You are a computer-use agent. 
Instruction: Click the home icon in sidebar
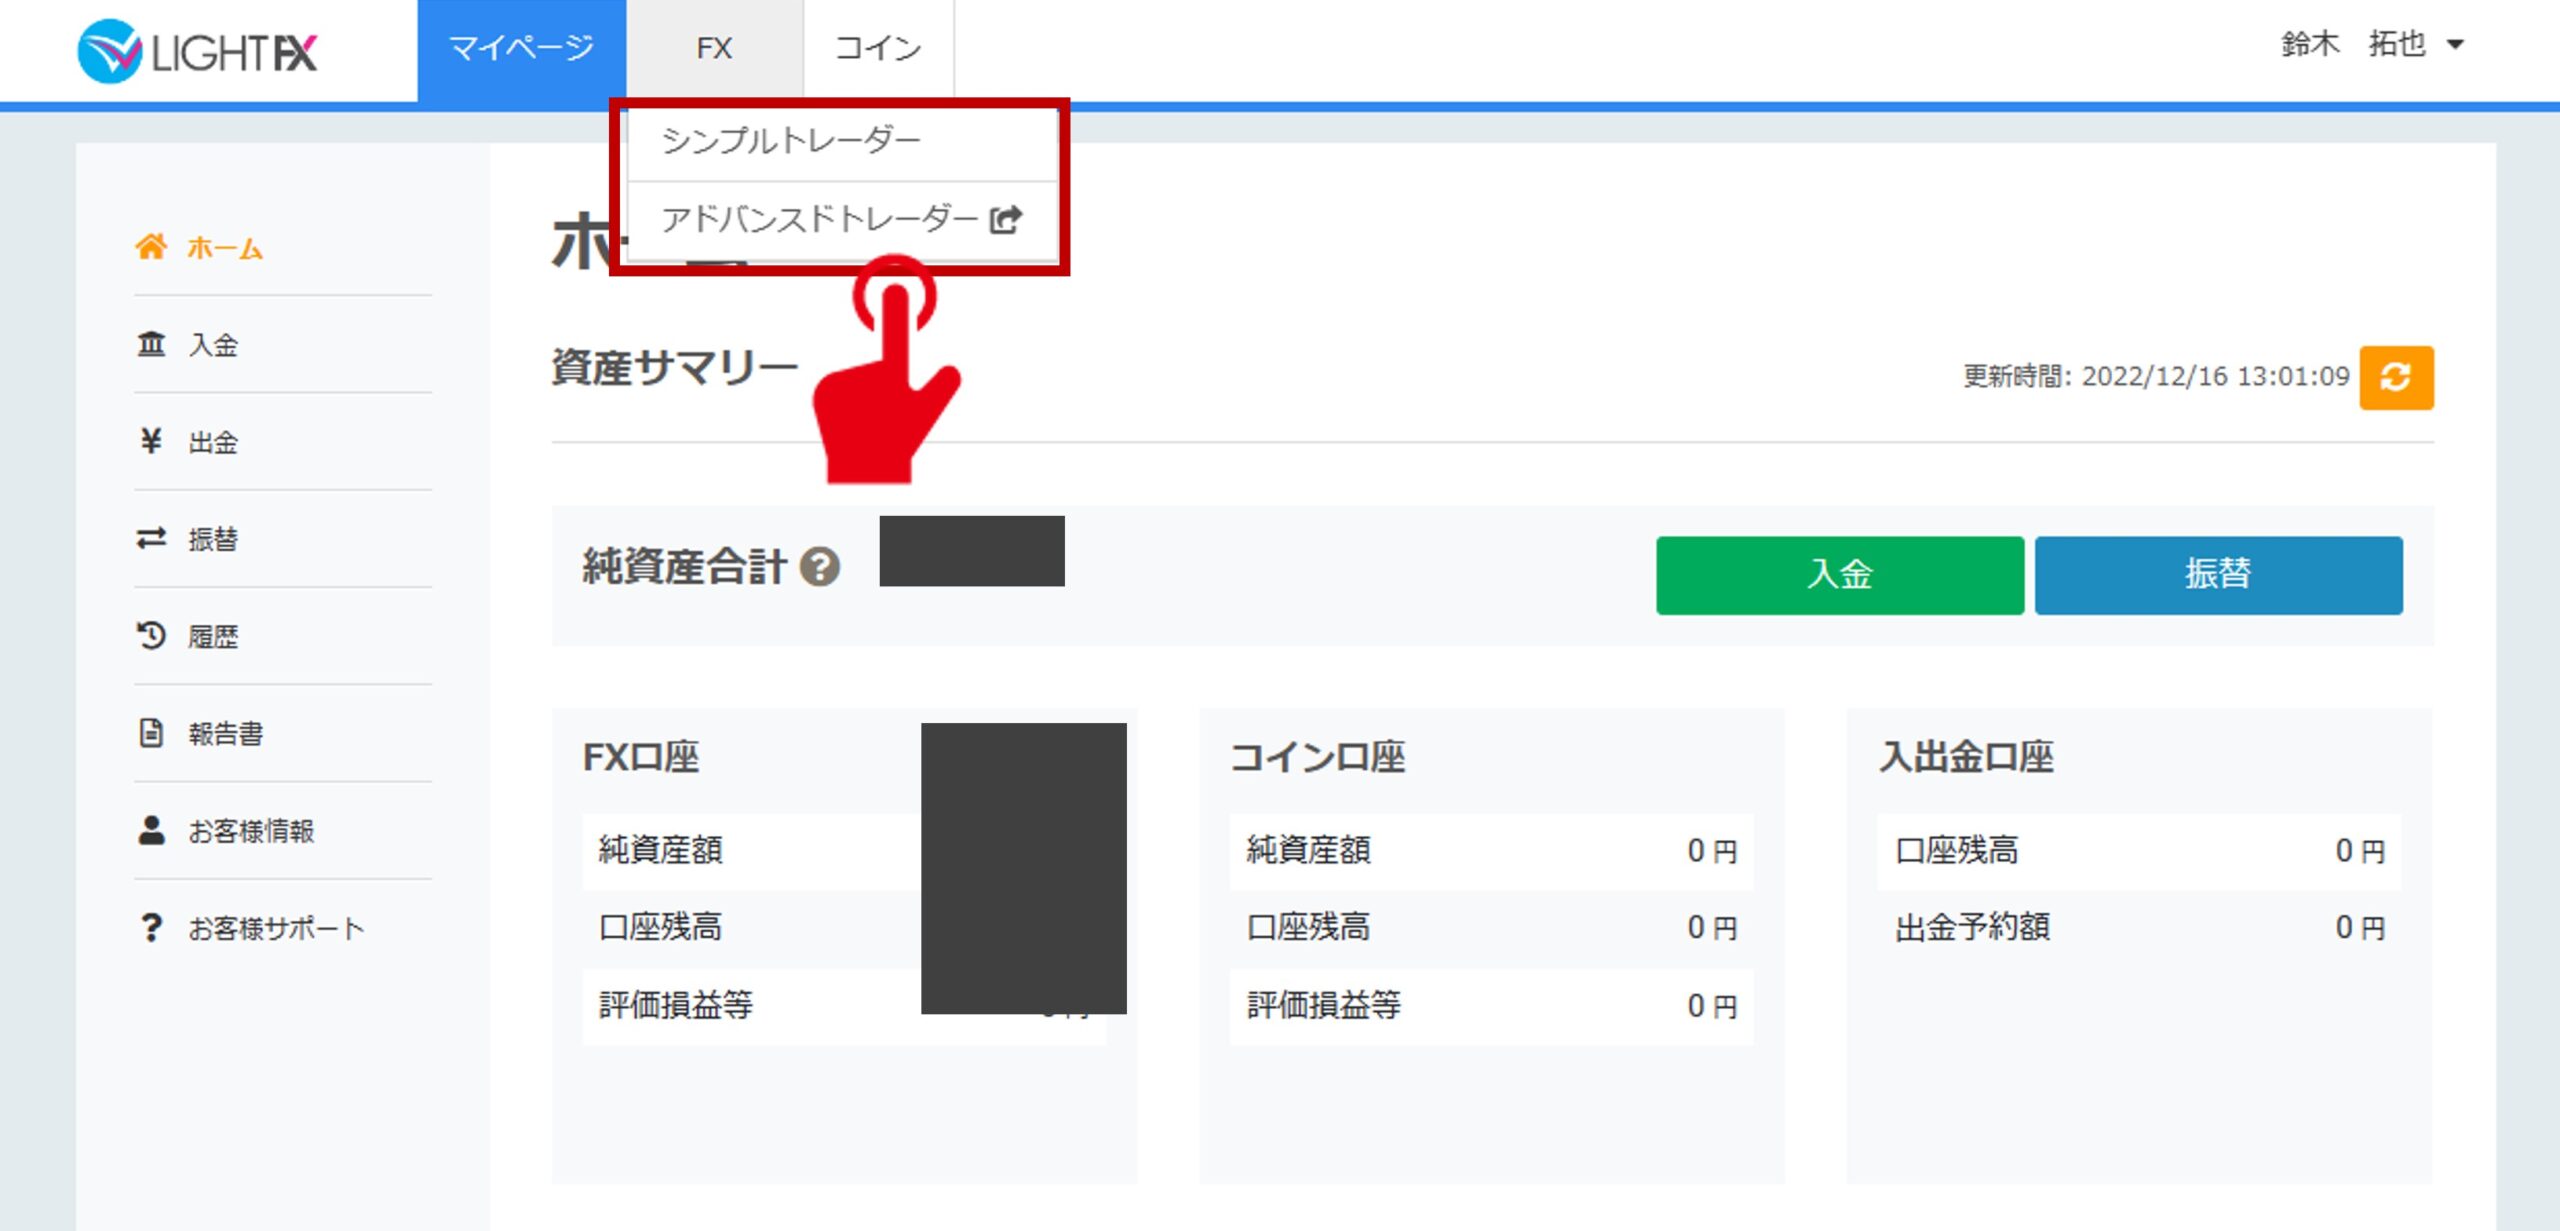click(x=151, y=247)
